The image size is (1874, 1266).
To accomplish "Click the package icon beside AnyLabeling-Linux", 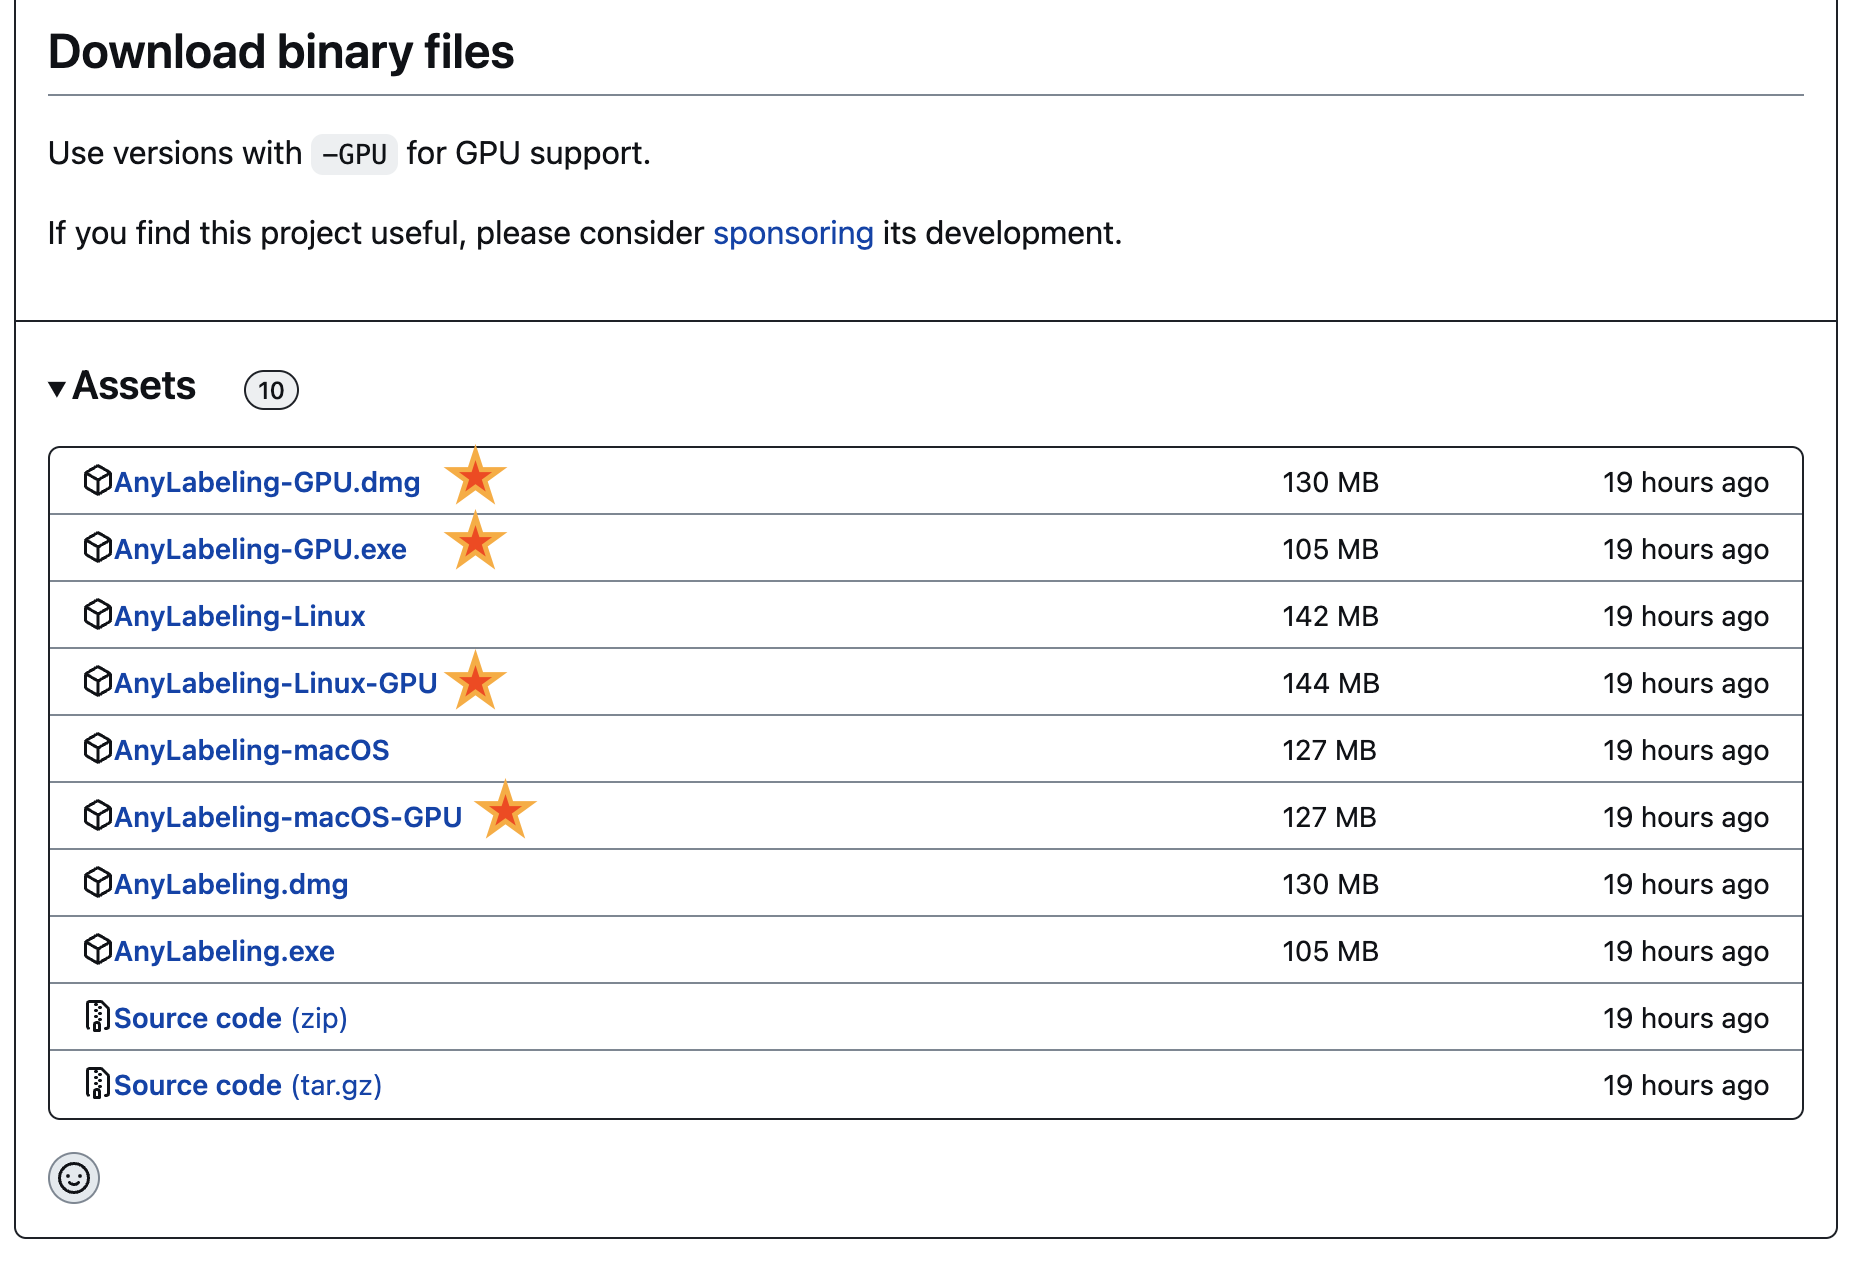I will (x=97, y=615).
